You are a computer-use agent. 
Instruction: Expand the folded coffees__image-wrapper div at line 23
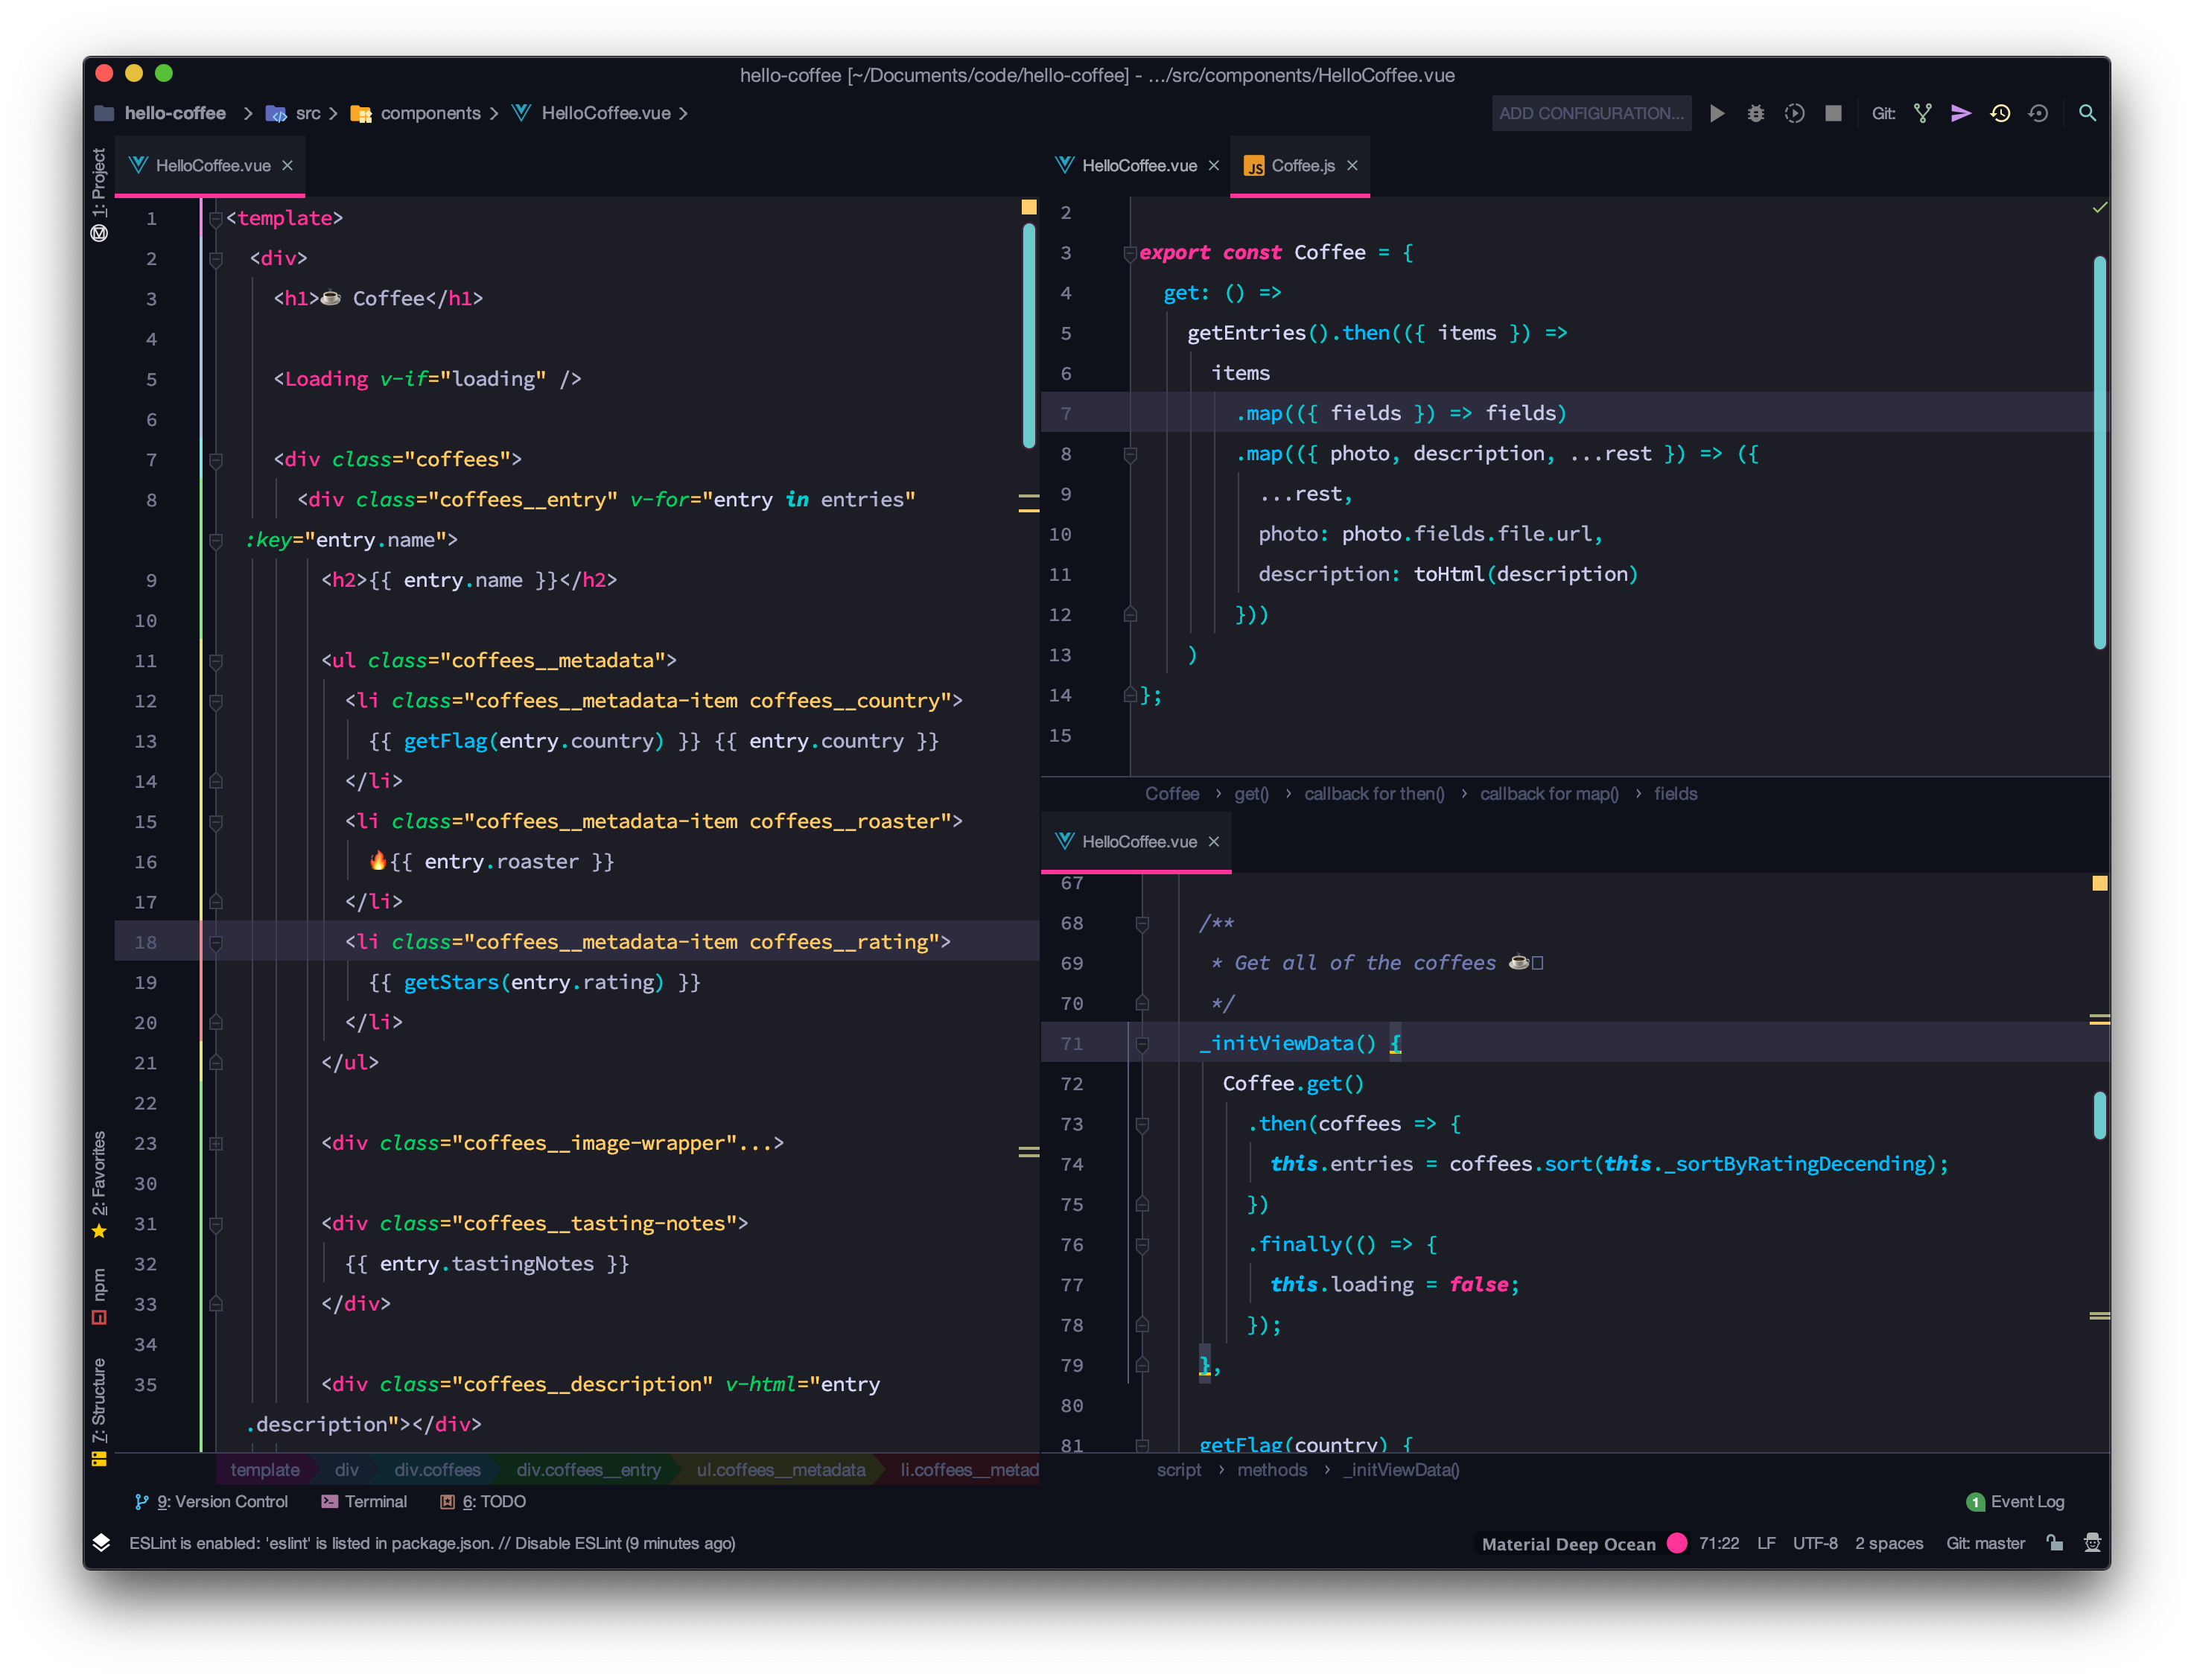tap(216, 1143)
